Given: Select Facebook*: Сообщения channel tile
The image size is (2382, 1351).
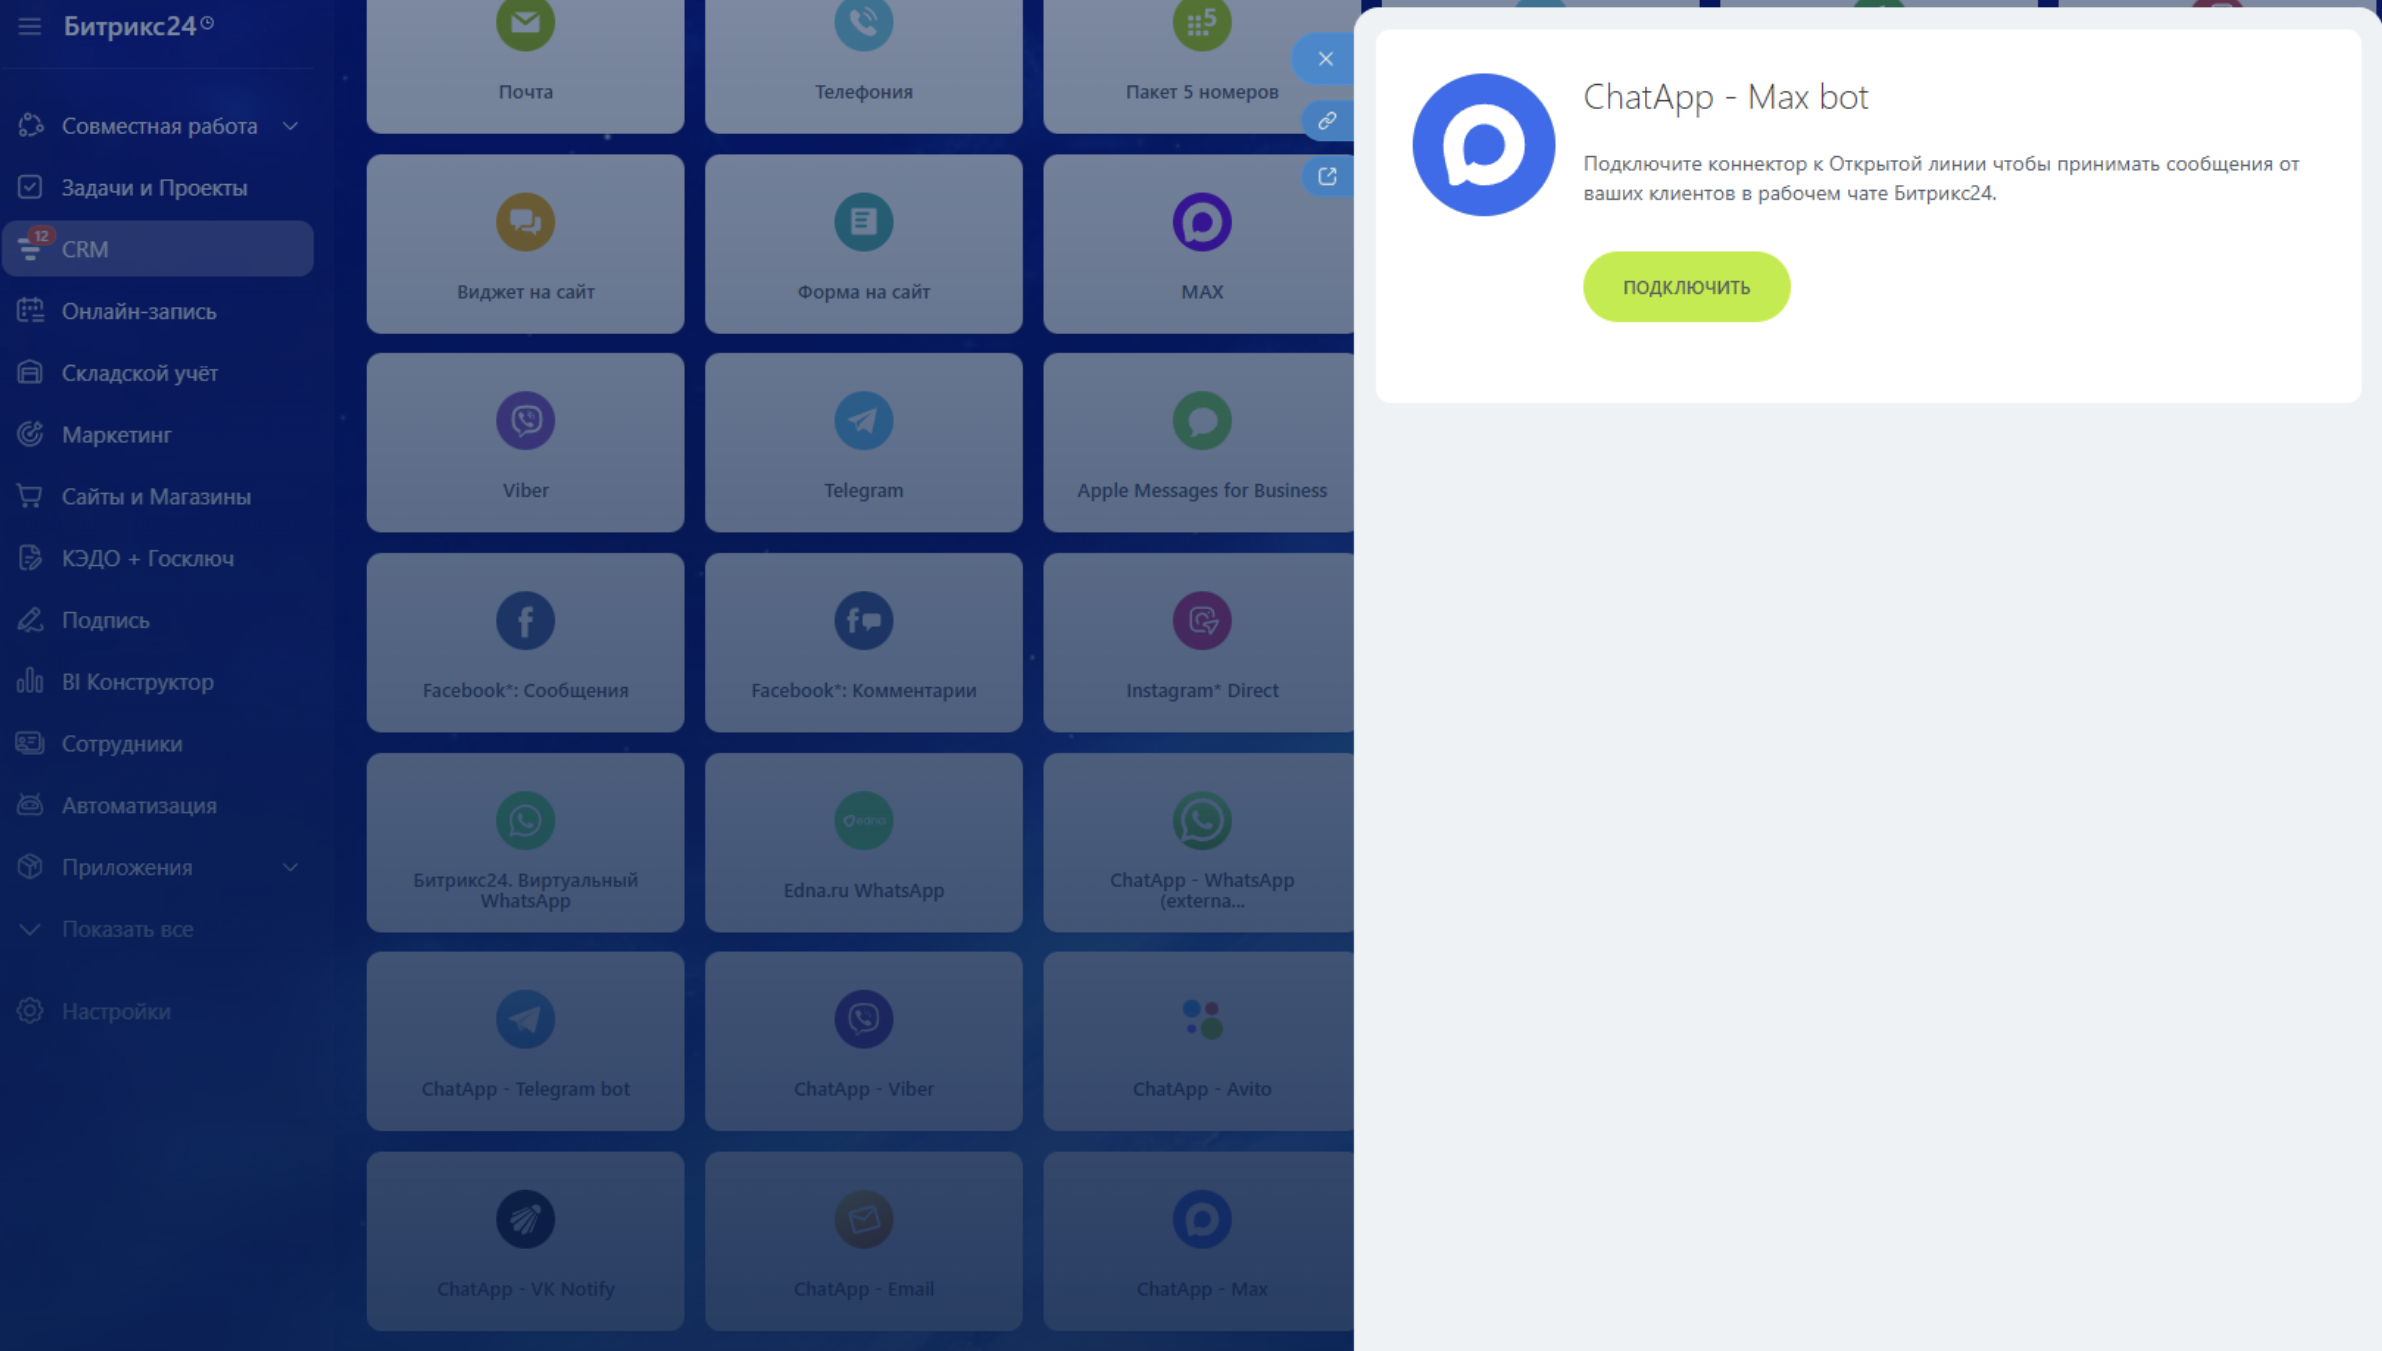Looking at the screenshot, I should pyautogui.click(x=525, y=643).
